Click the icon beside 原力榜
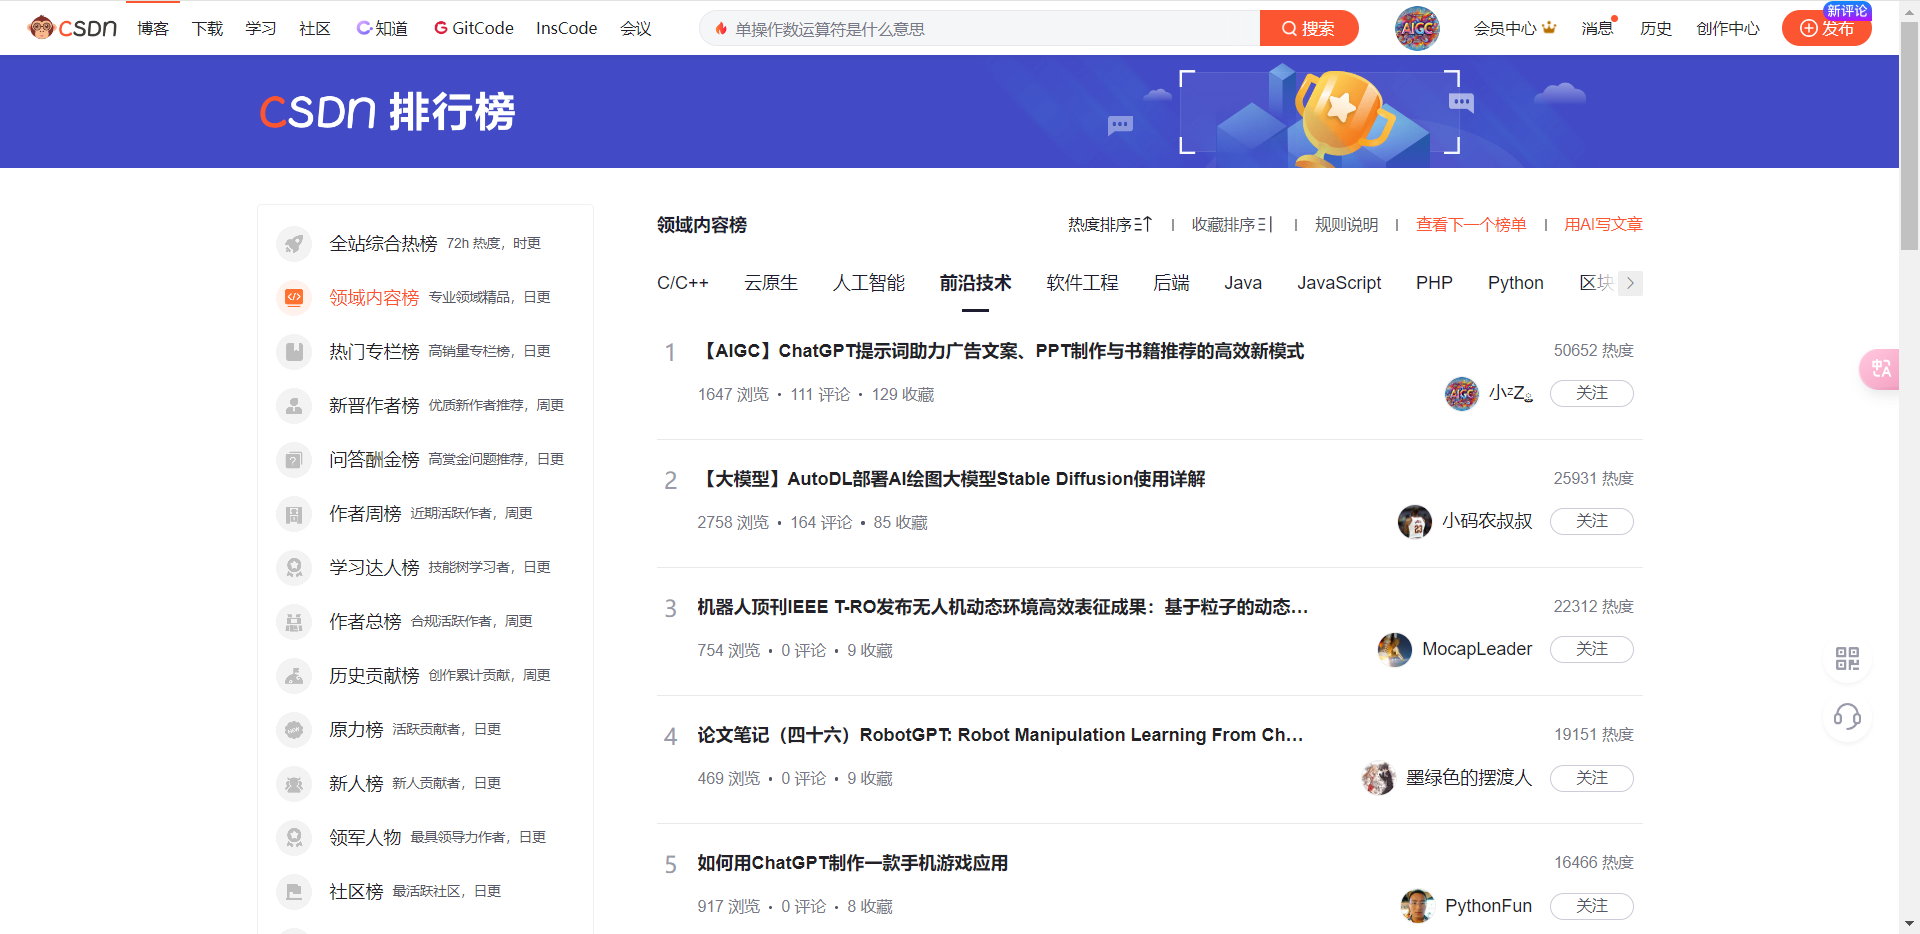Image resolution: width=1920 pixels, height=934 pixels. [x=294, y=729]
